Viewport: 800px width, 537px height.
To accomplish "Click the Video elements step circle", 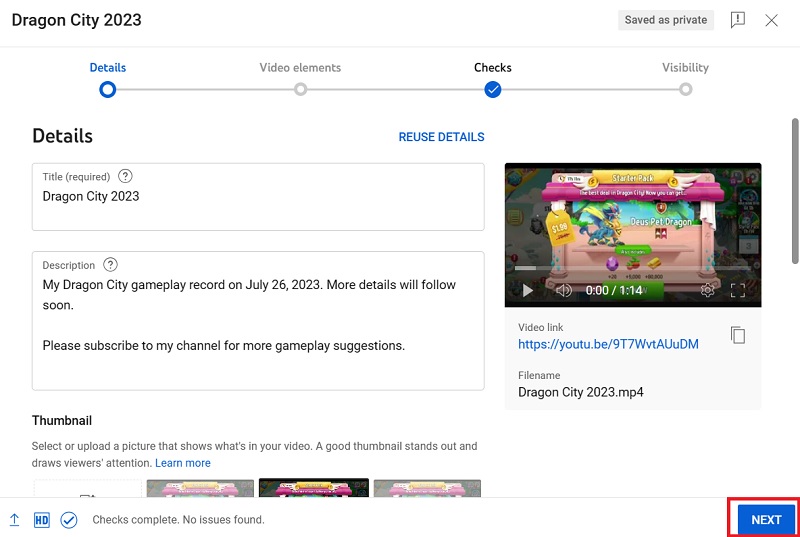I will (301, 90).
